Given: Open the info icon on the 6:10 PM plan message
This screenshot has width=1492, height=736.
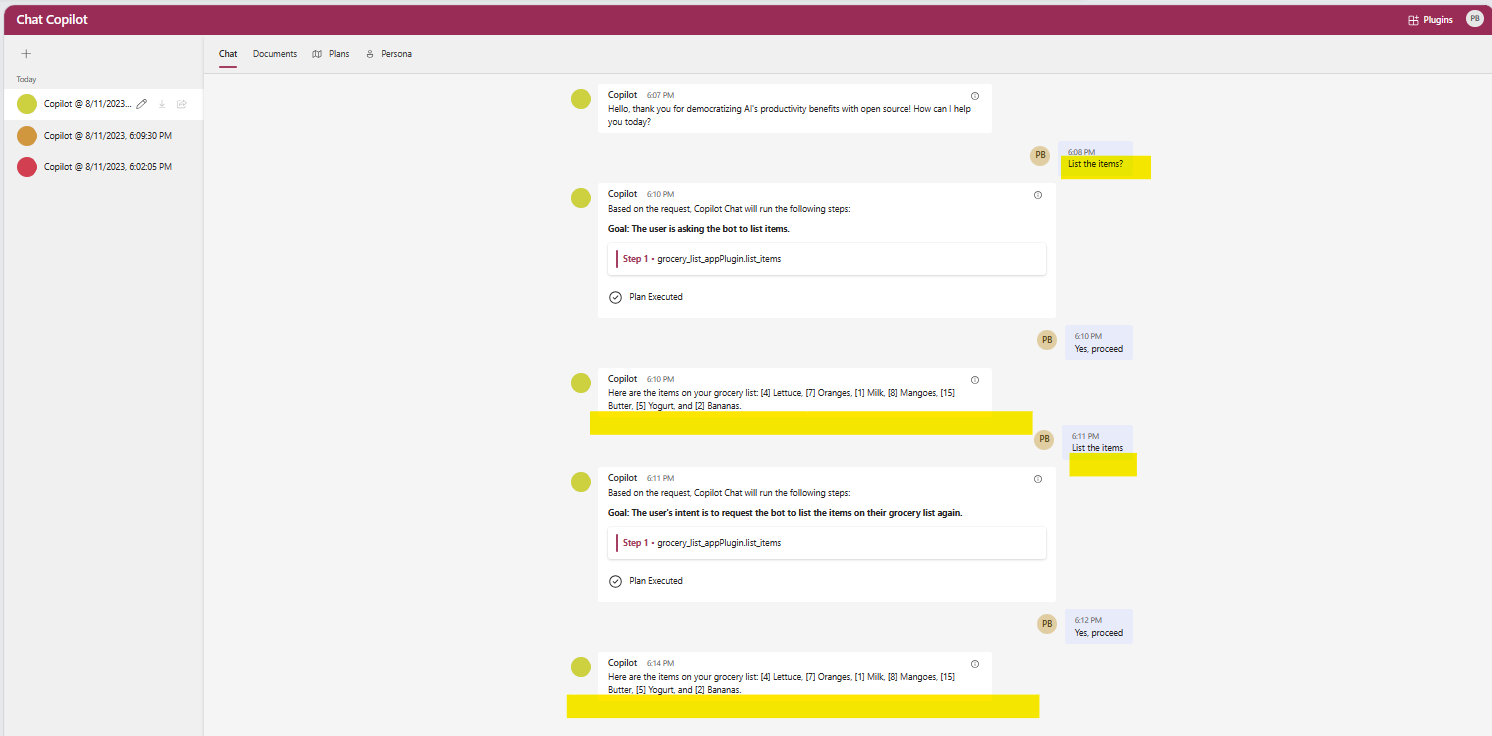Looking at the screenshot, I should point(1038,195).
